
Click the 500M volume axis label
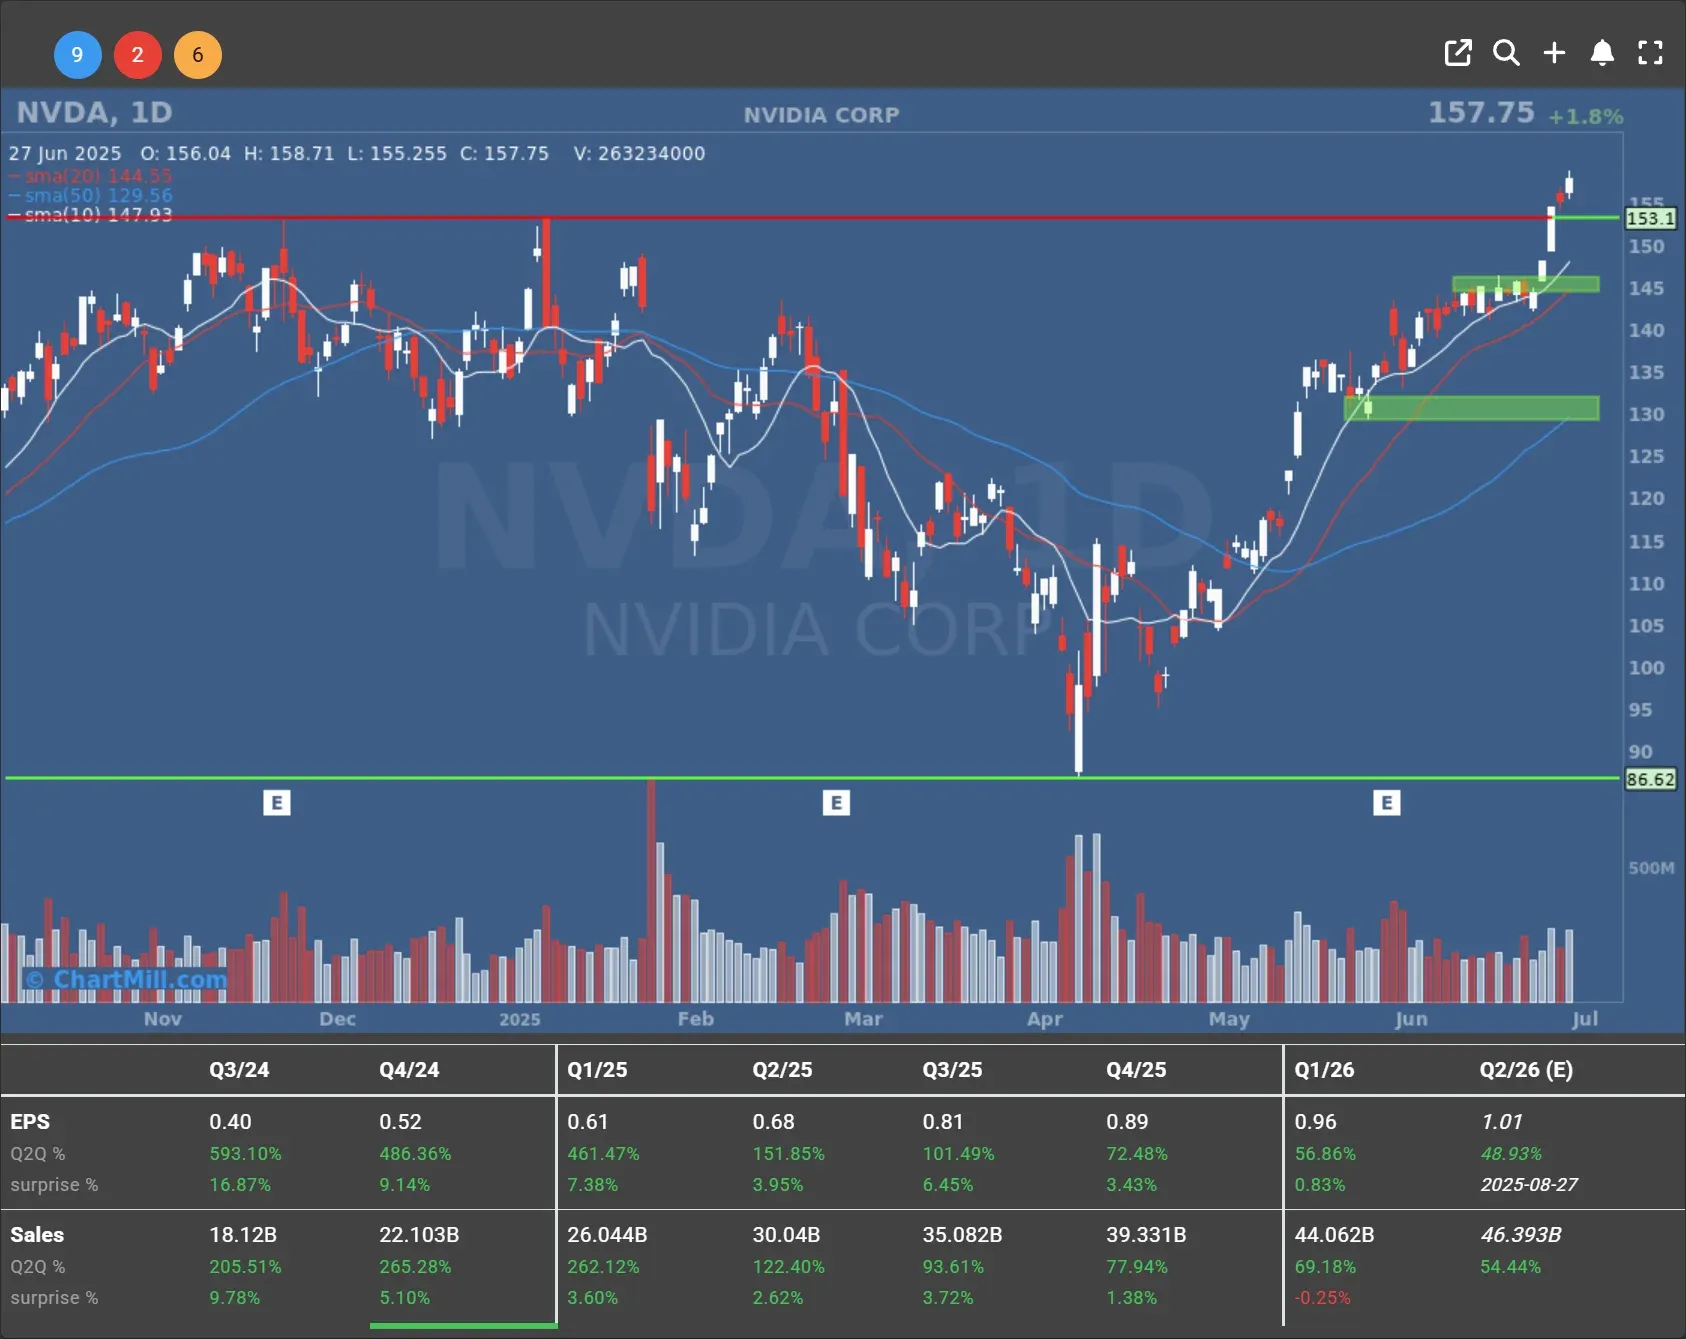(1651, 868)
